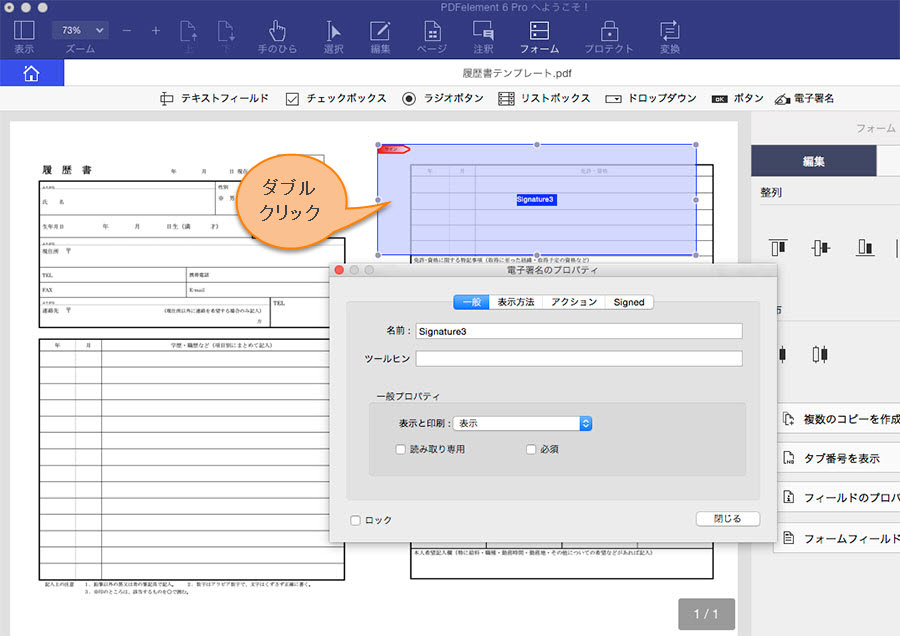Enable the 読み取り専用 checkbox
The width and height of the screenshot is (900, 636).
[x=401, y=449]
